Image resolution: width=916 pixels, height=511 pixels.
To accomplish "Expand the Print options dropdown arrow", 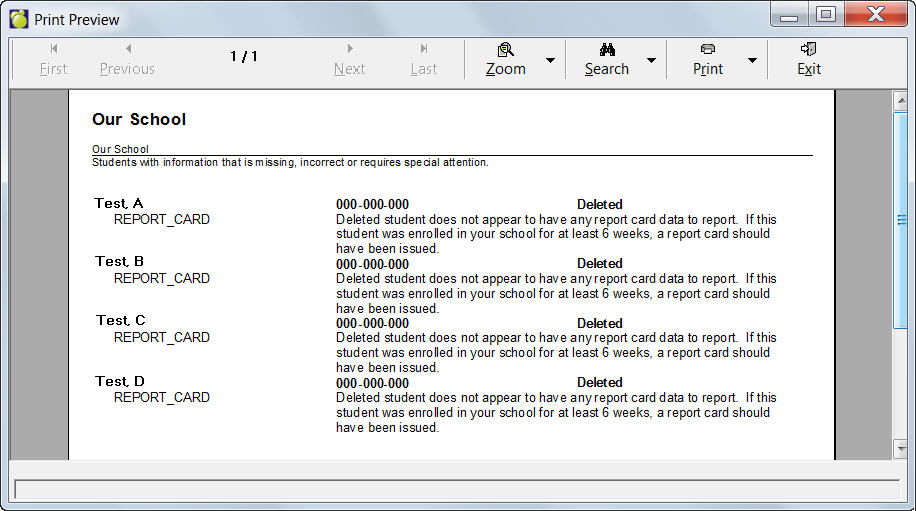I will (752, 61).
